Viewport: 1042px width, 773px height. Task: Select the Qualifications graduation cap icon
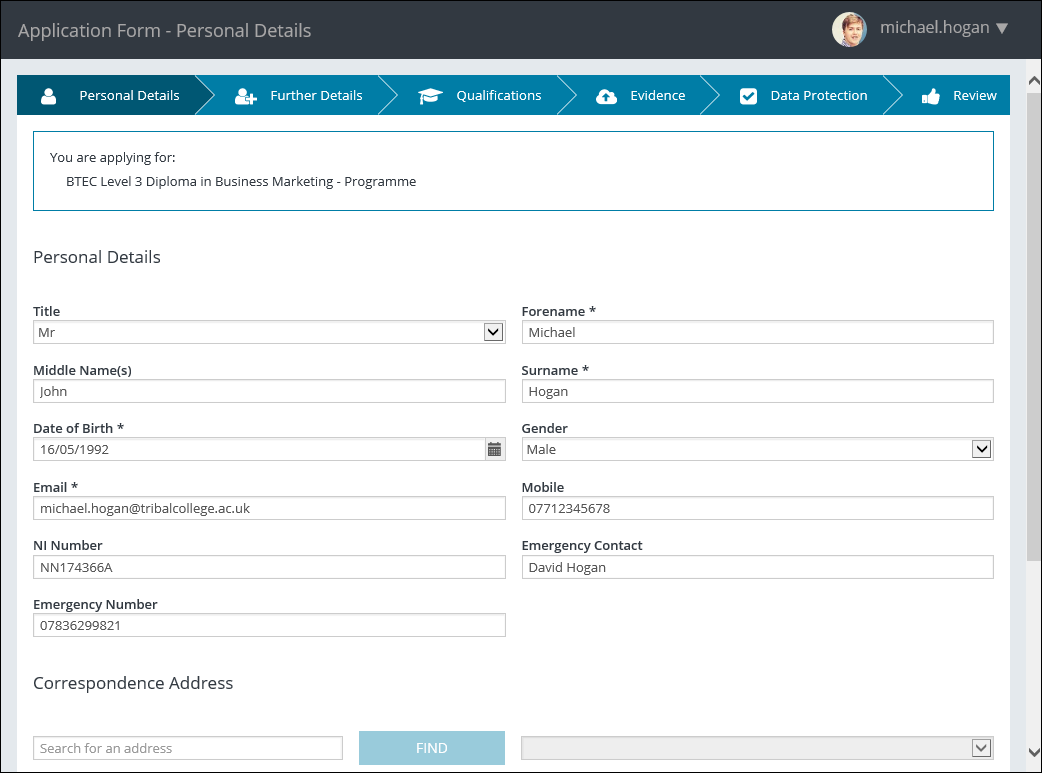tap(430, 95)
